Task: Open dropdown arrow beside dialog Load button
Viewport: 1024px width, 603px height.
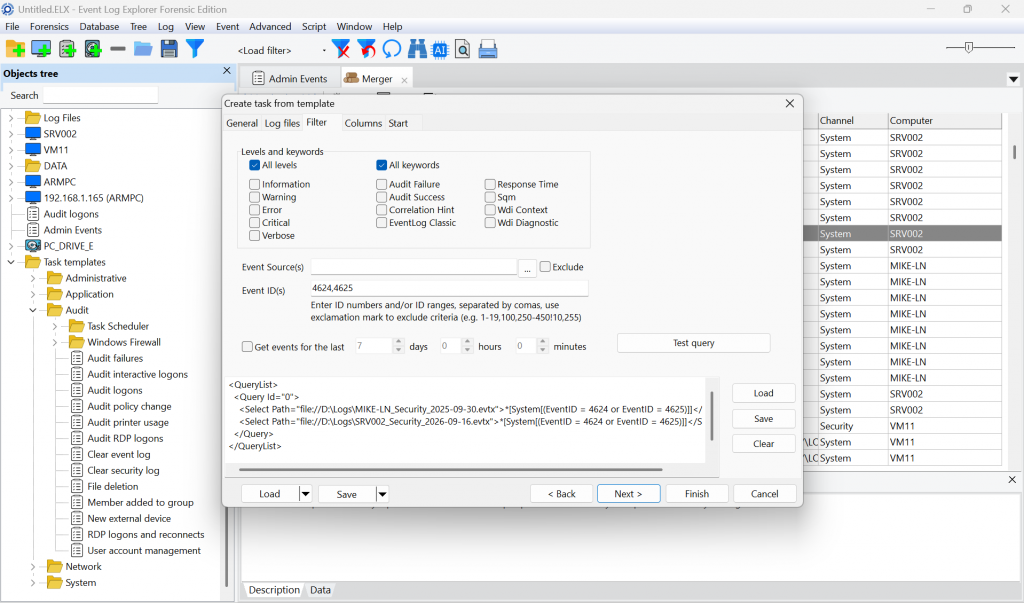Action: tap(305, 494)
